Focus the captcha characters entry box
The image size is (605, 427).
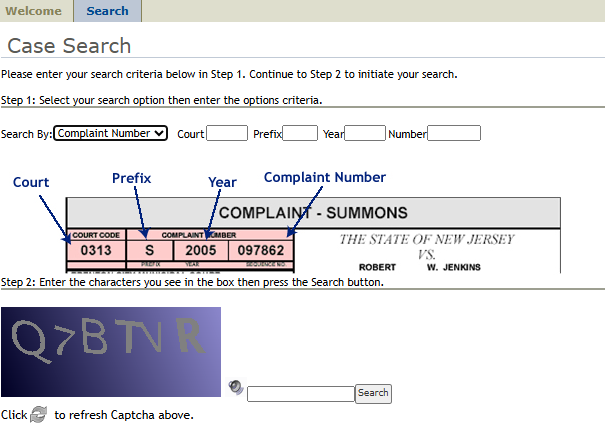(300, 394)
